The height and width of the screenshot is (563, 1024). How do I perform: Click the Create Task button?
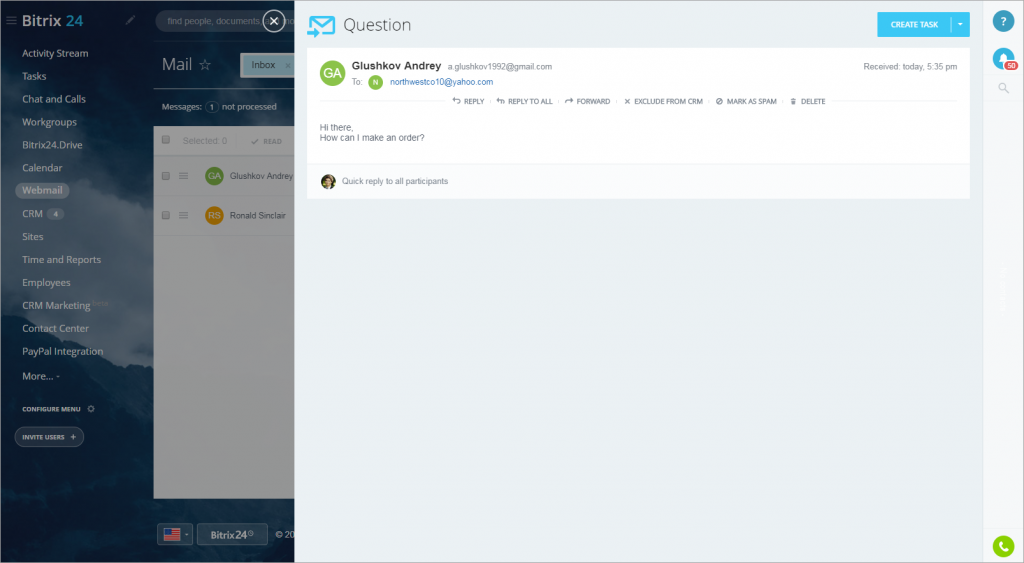914,25
